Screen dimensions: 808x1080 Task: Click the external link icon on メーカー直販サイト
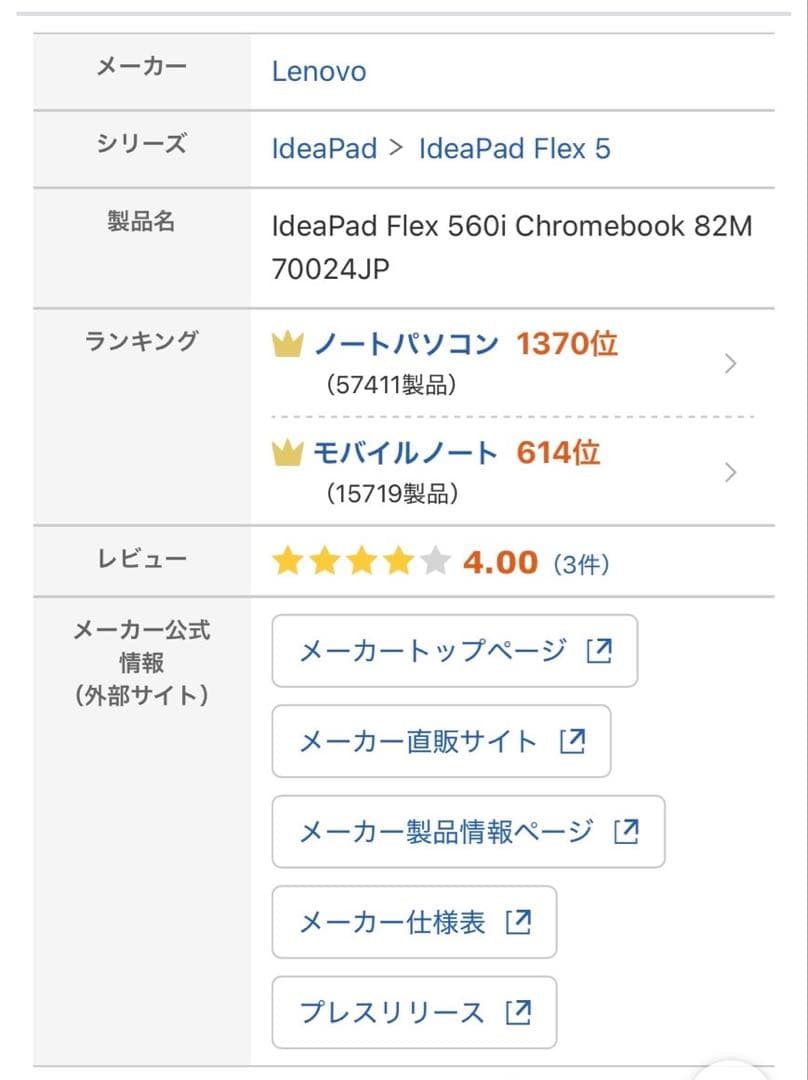pos(572,741)
